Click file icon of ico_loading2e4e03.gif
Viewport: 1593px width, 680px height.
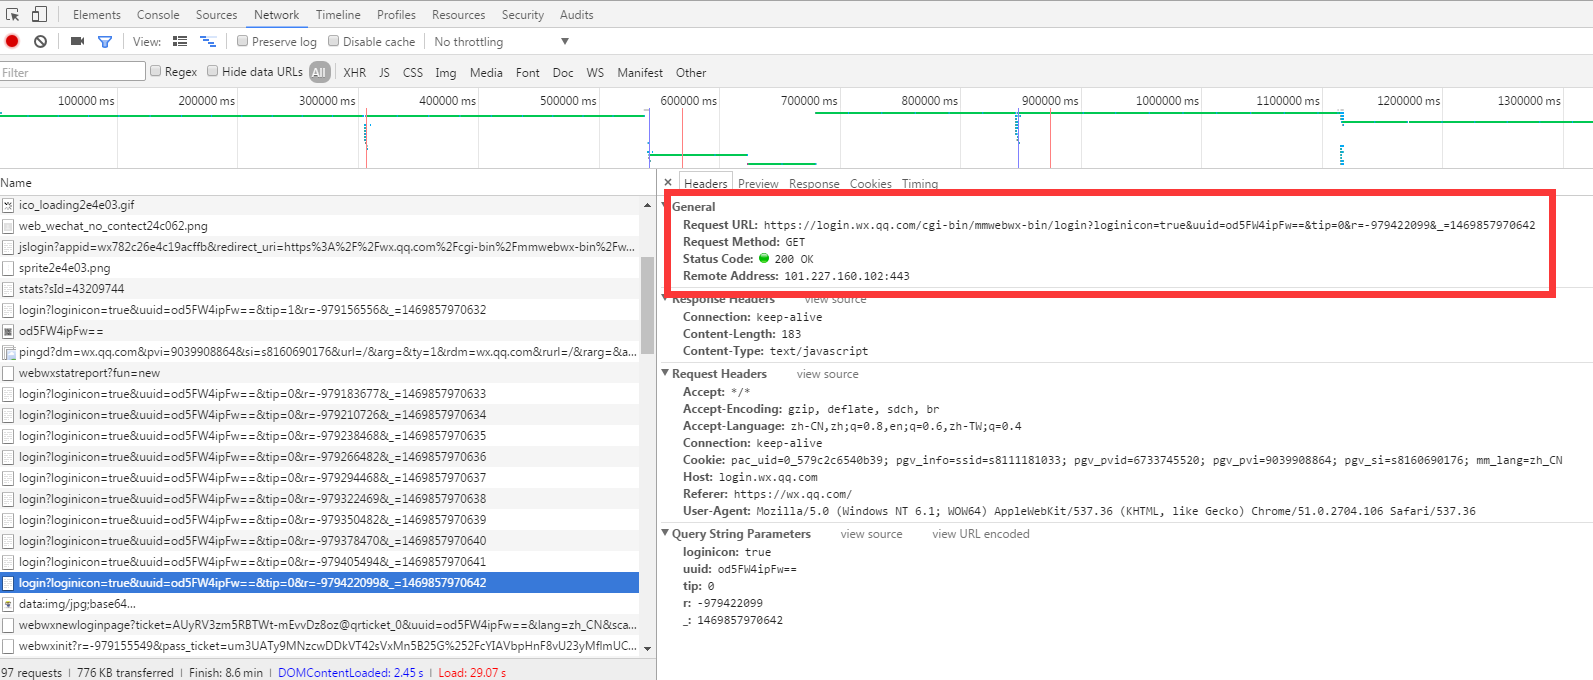(x=8, y=205)
